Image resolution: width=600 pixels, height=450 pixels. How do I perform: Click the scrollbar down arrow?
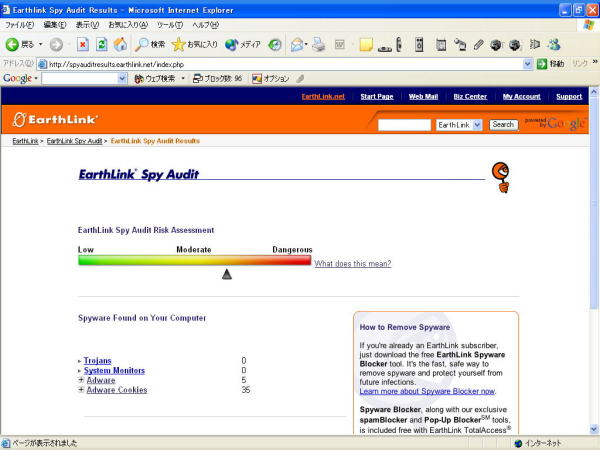pyautogui.click(x=594, y=429)
